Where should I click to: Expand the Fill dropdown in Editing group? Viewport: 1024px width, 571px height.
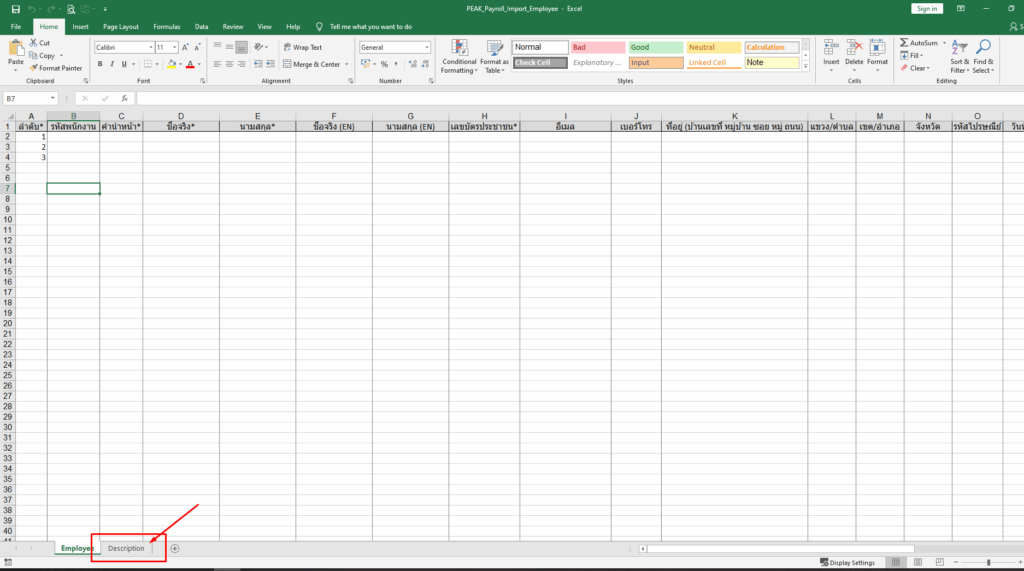tap(921, 56)
